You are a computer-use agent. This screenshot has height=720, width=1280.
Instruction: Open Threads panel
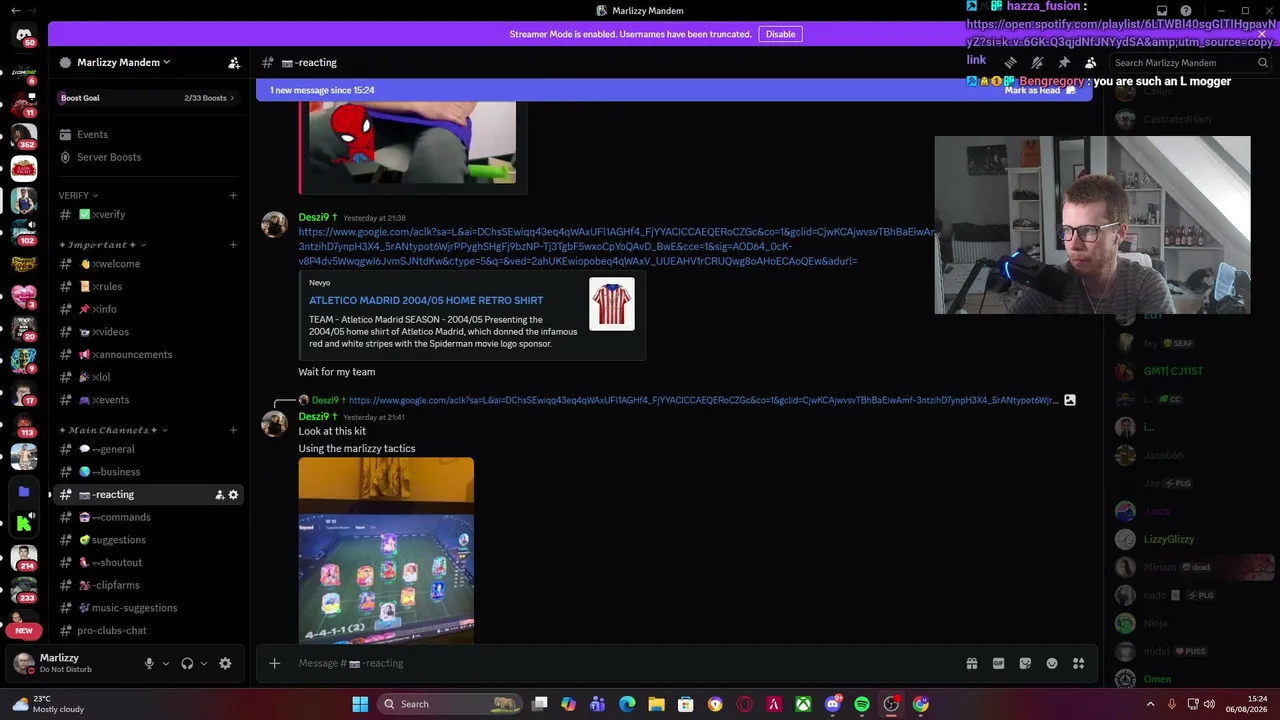tap(1010, 63)
